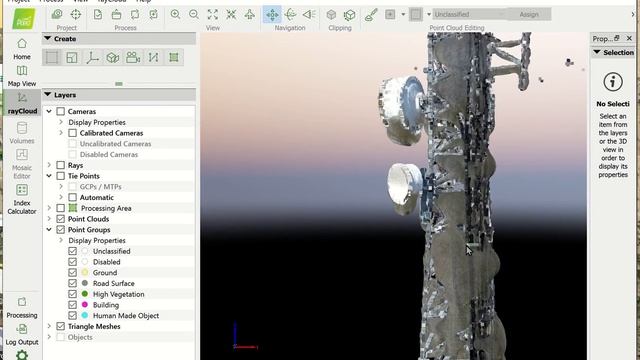Viewport: 640px width, 360px height.
Task: Collapse the Selection section in Properties
Action: pyautogui.click(x=597, y=52)
